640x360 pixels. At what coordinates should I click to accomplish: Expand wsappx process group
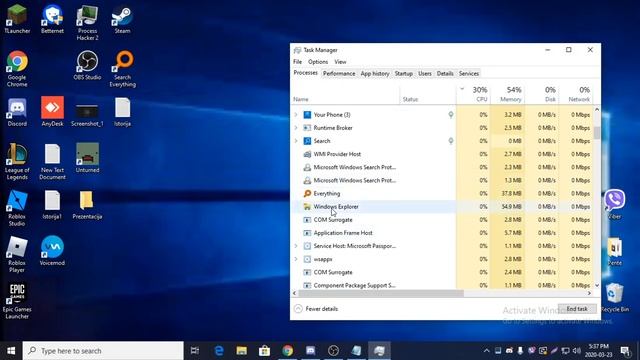[296, 259]
